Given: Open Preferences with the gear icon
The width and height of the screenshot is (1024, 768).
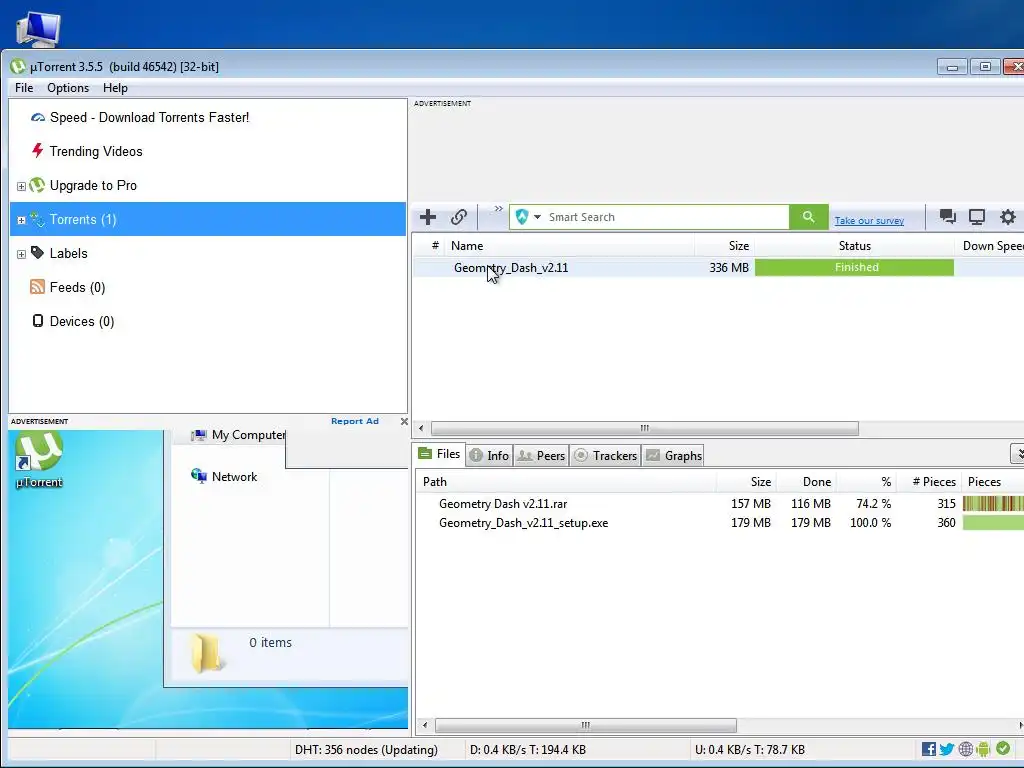Looking at the screenshot, I should pos(1008,217).
